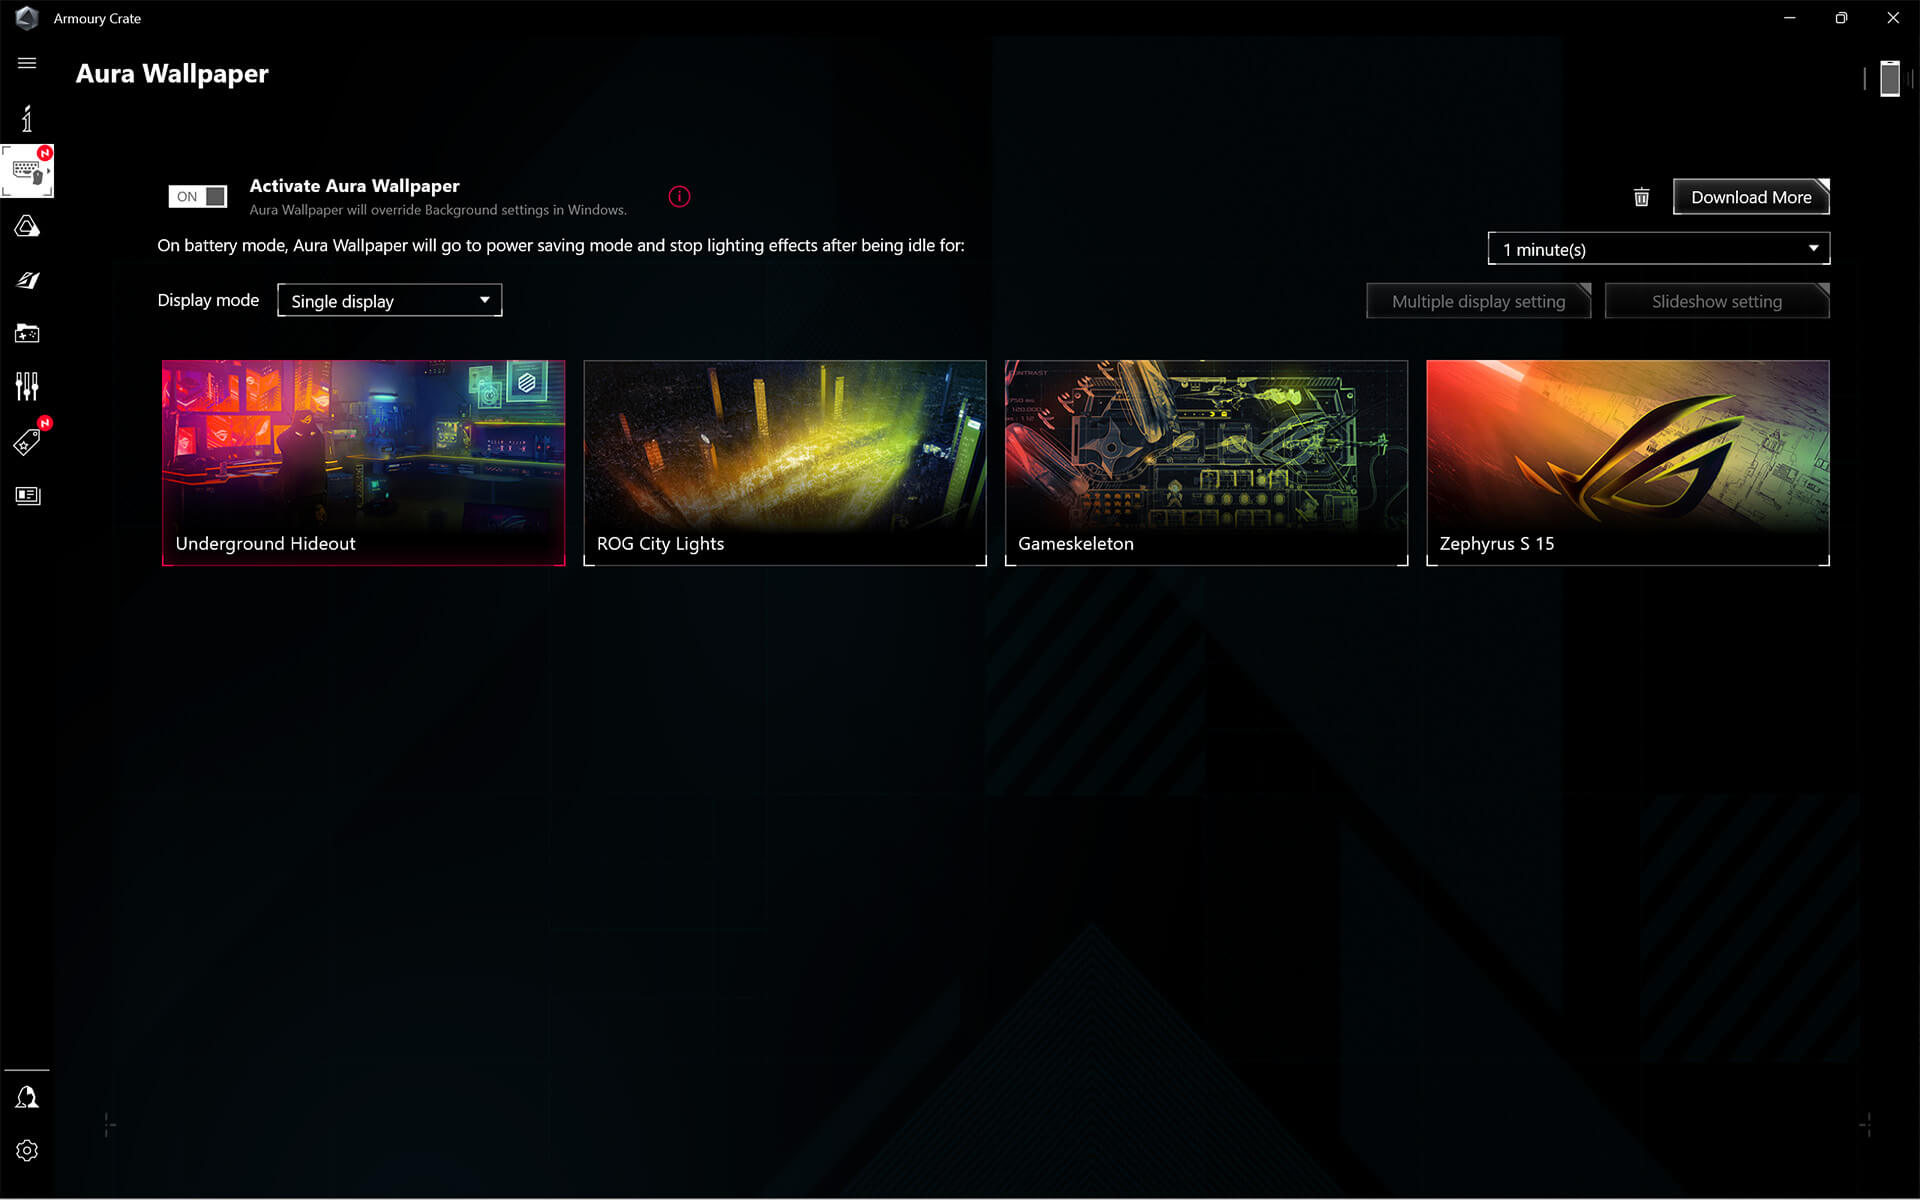Screen dimensions: 1920x1200
Task: Click the hamburger menu icon
Action: coord(26,64)
